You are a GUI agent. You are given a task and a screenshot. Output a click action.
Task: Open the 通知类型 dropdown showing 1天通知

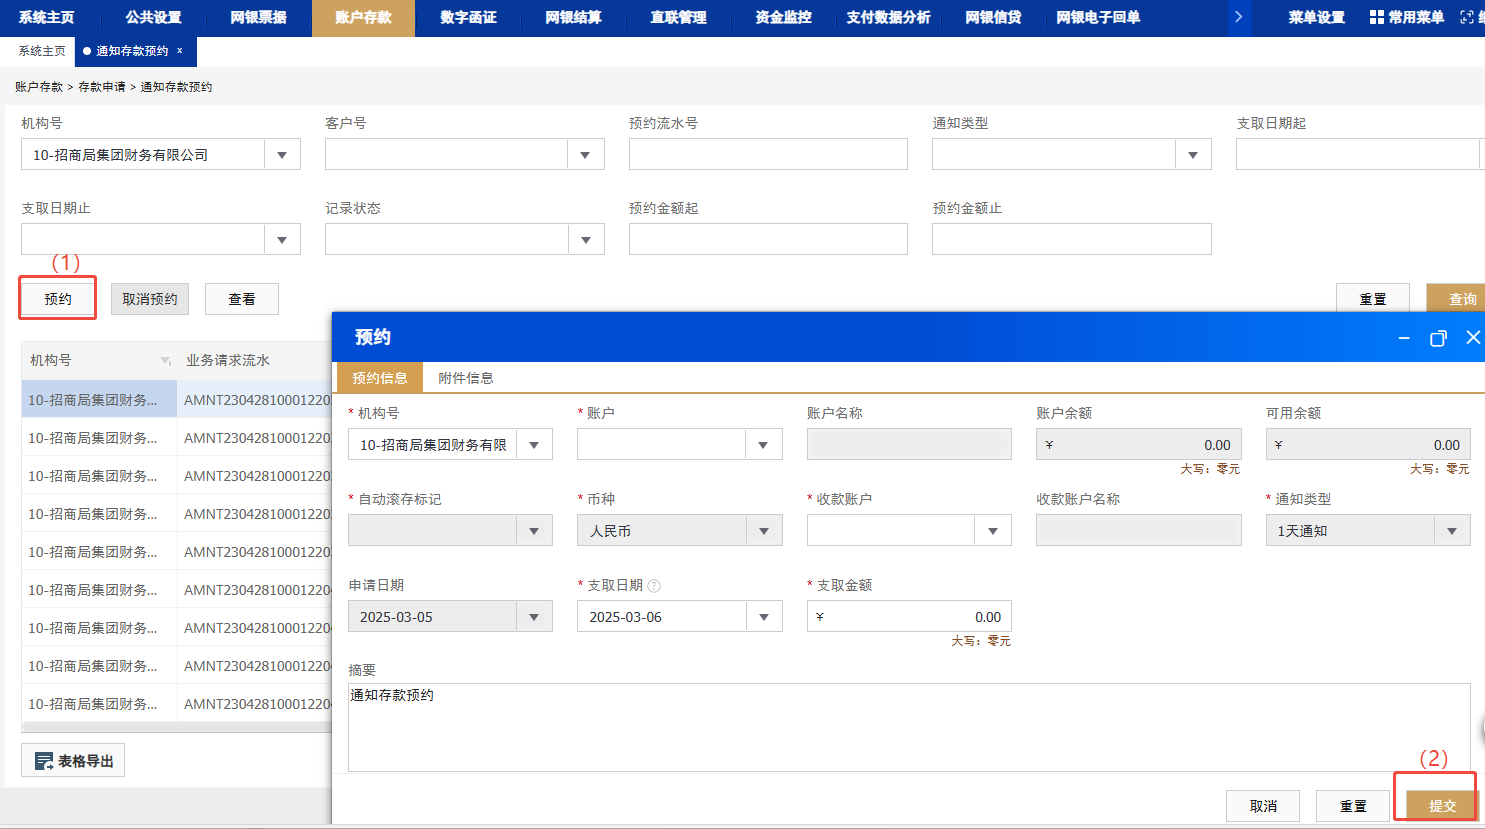1452,531
